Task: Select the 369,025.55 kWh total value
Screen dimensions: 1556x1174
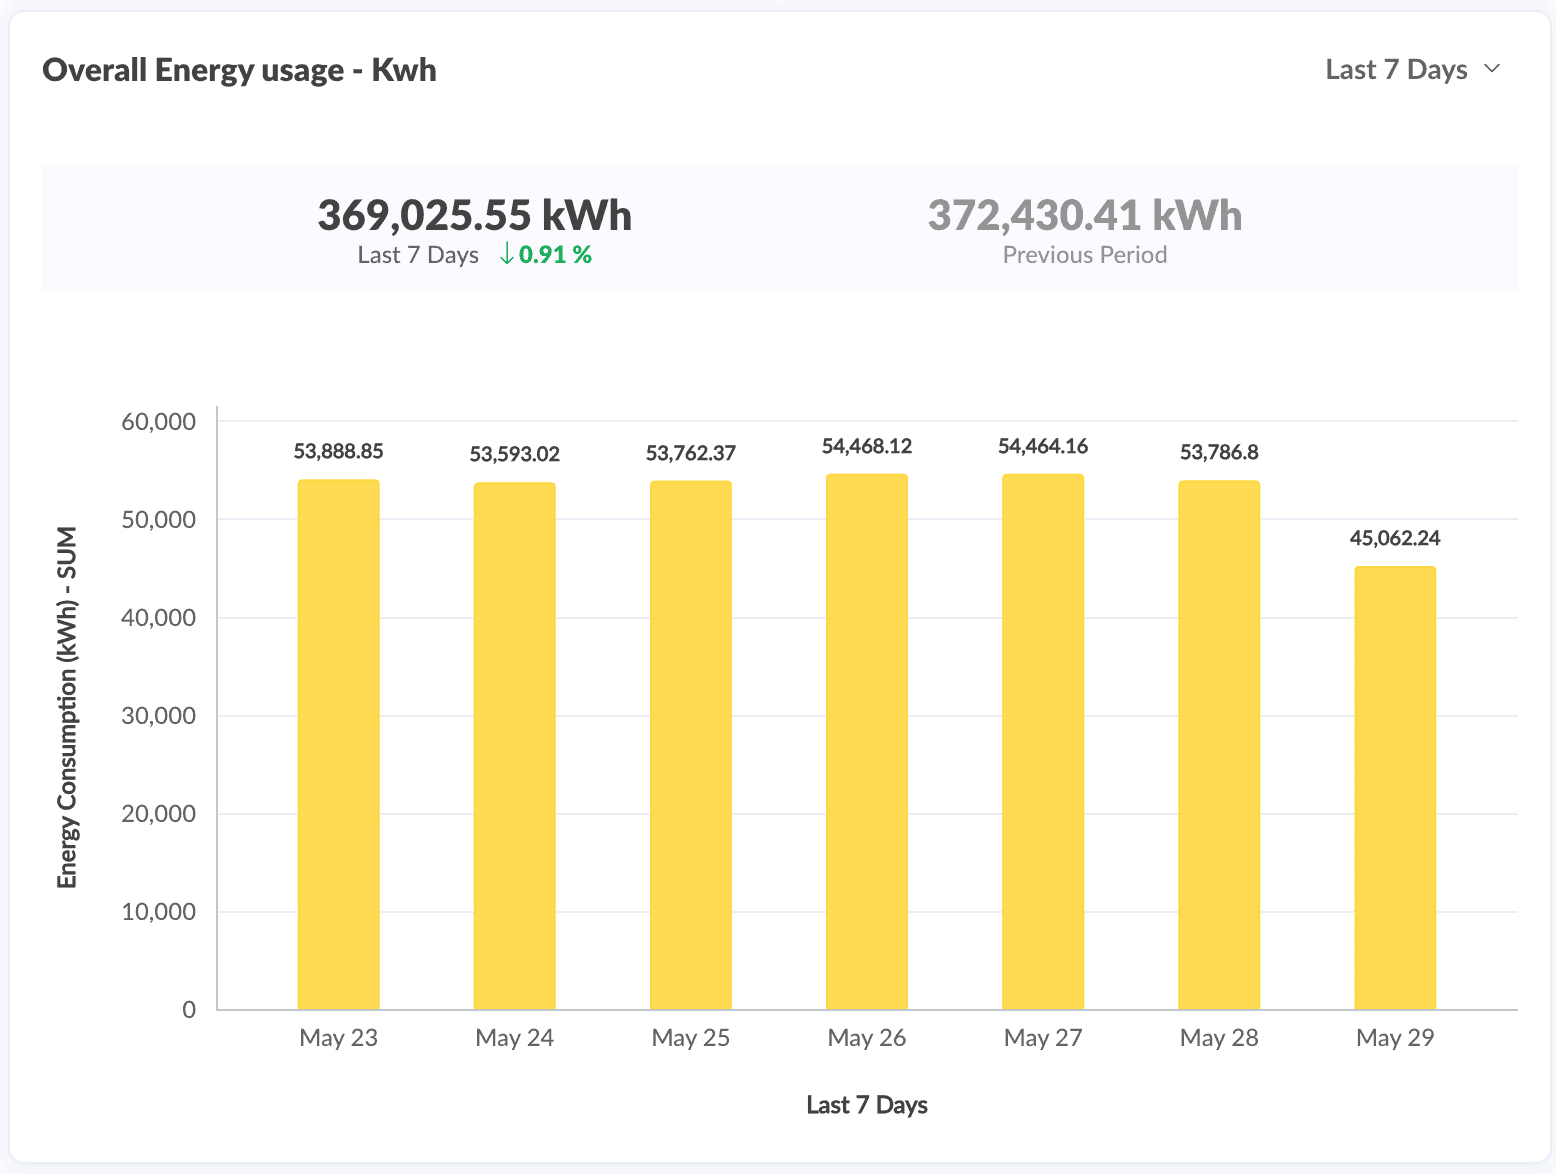Action: (474, 215)
